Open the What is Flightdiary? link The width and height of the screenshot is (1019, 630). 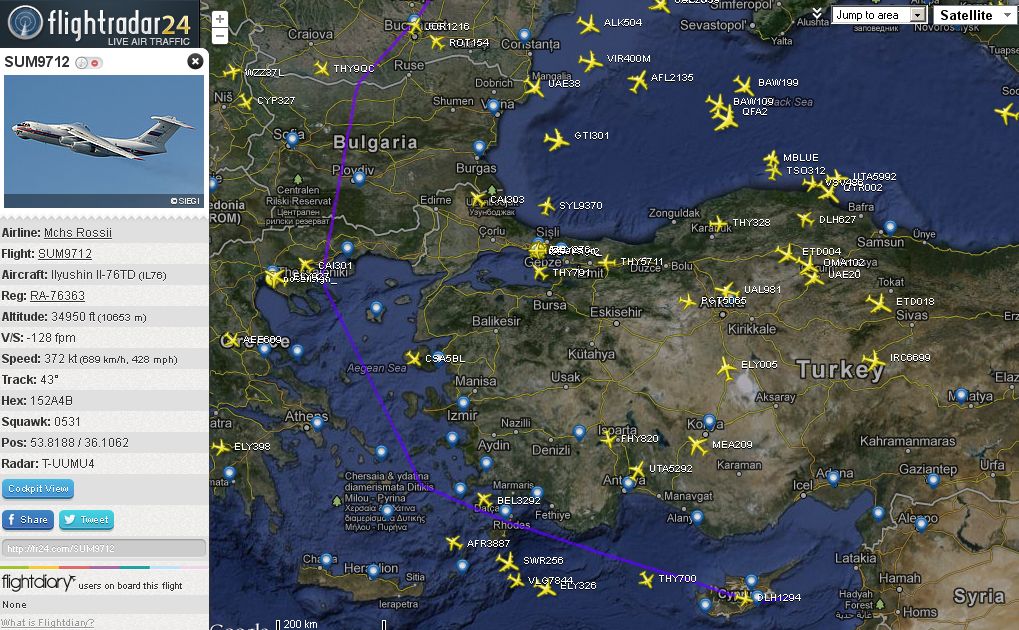pyautogui.click(x=48, y=622)
